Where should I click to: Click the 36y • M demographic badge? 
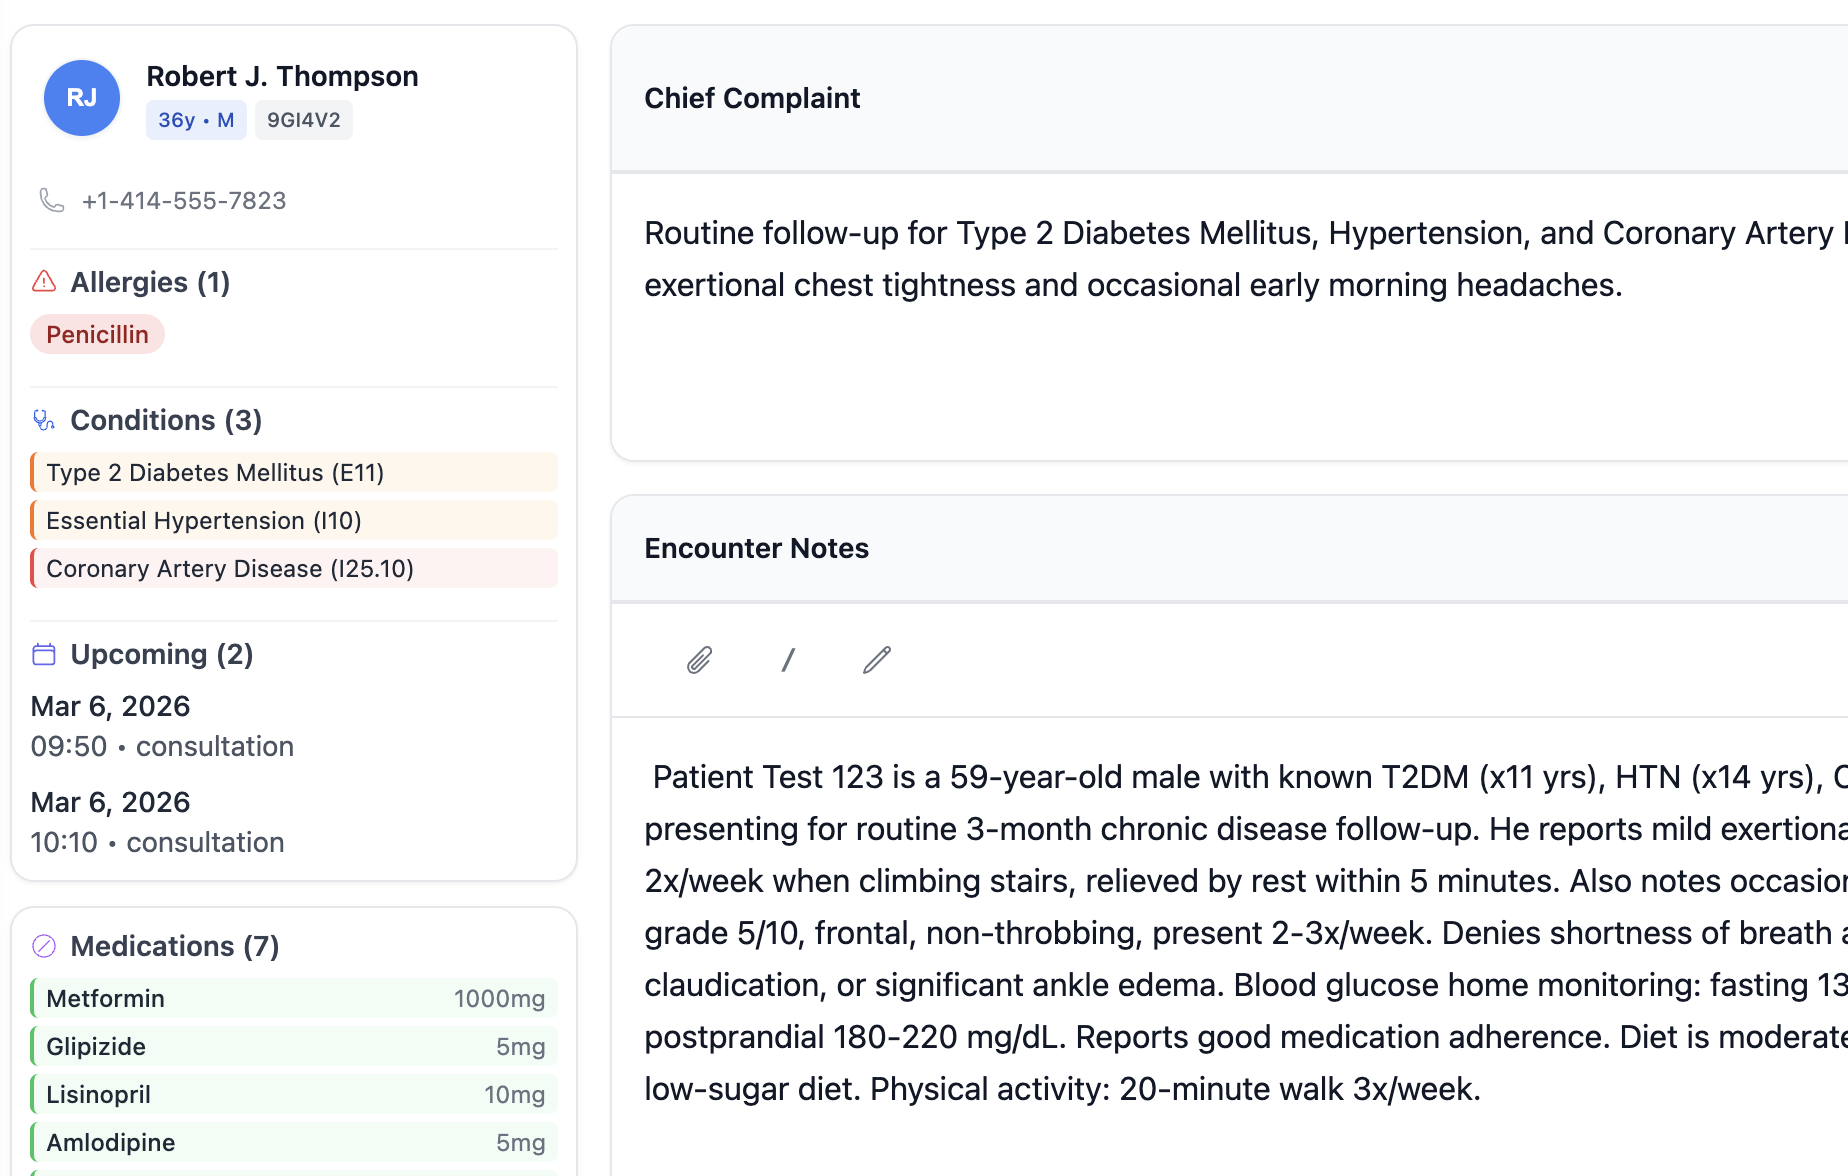(196, 119)
